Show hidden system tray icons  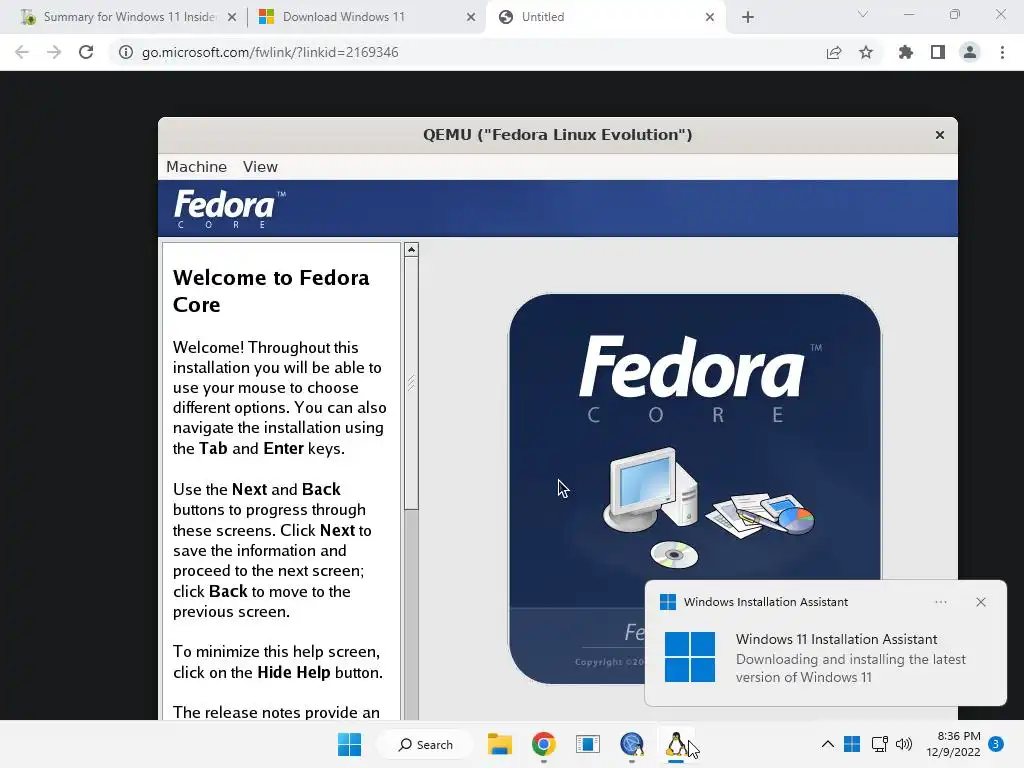click(827, 744)
